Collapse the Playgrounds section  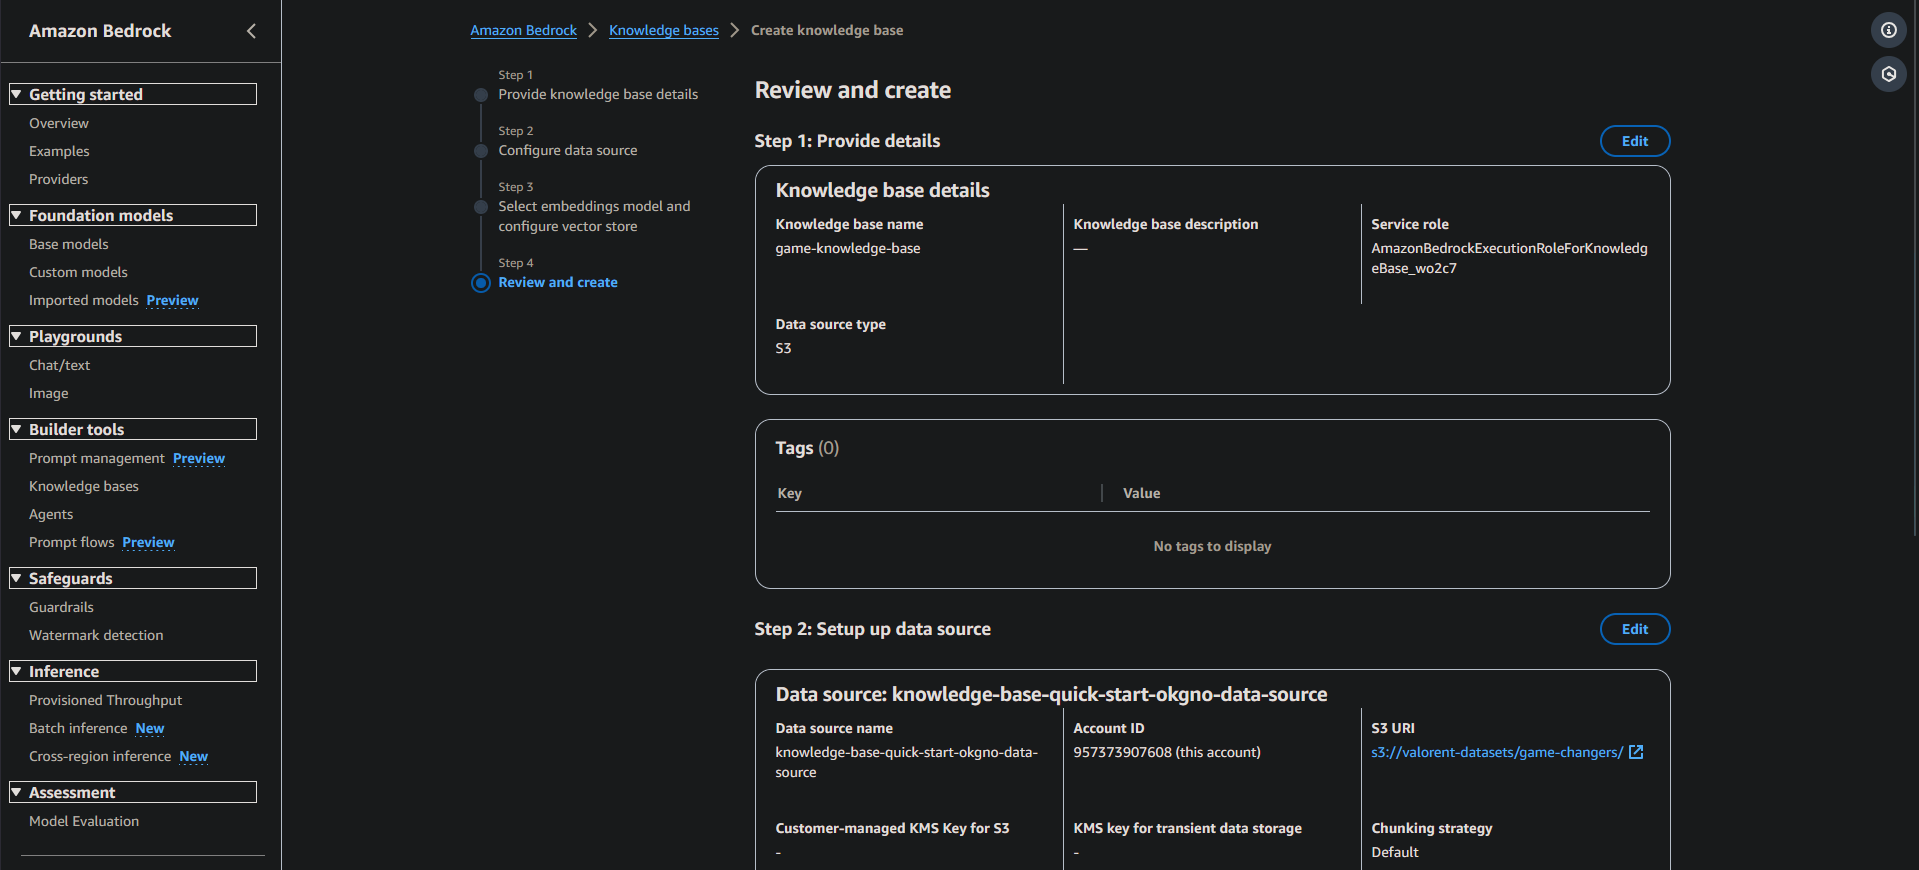[x=133, y=336]
